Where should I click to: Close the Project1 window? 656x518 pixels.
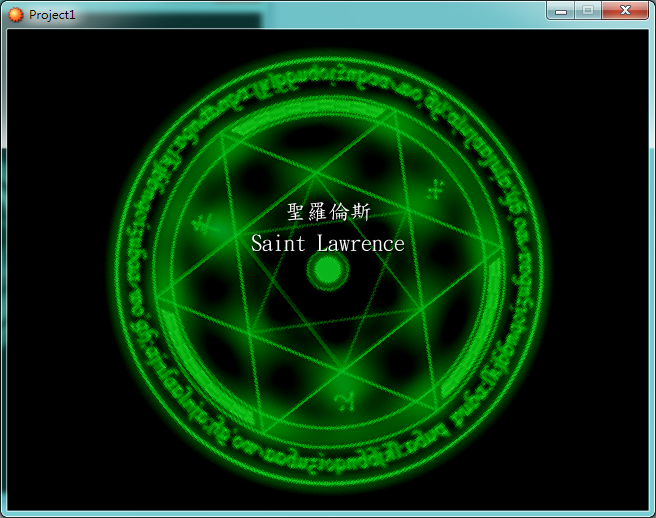click(x=625, y=10)
